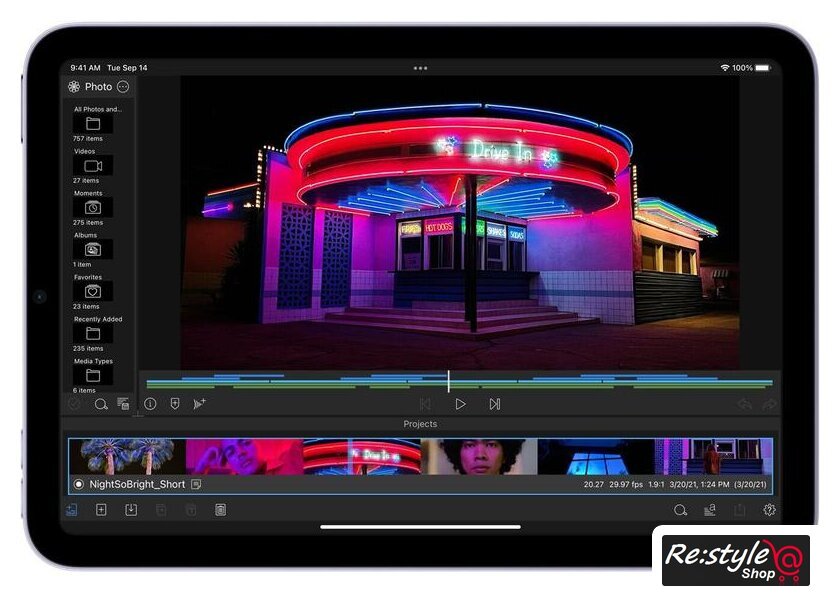Show clip info with the info icon
This screenshot has height=596, width=840.
(150, 404)
